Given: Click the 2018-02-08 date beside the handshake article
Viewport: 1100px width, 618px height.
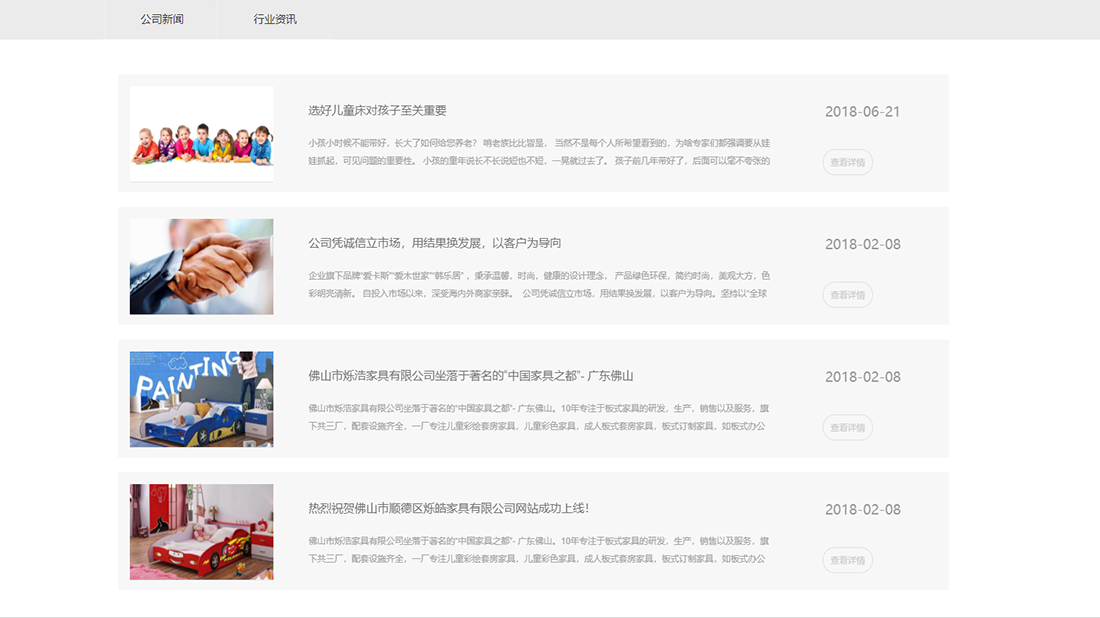Looking at the screenshot, I should point(862,243).
